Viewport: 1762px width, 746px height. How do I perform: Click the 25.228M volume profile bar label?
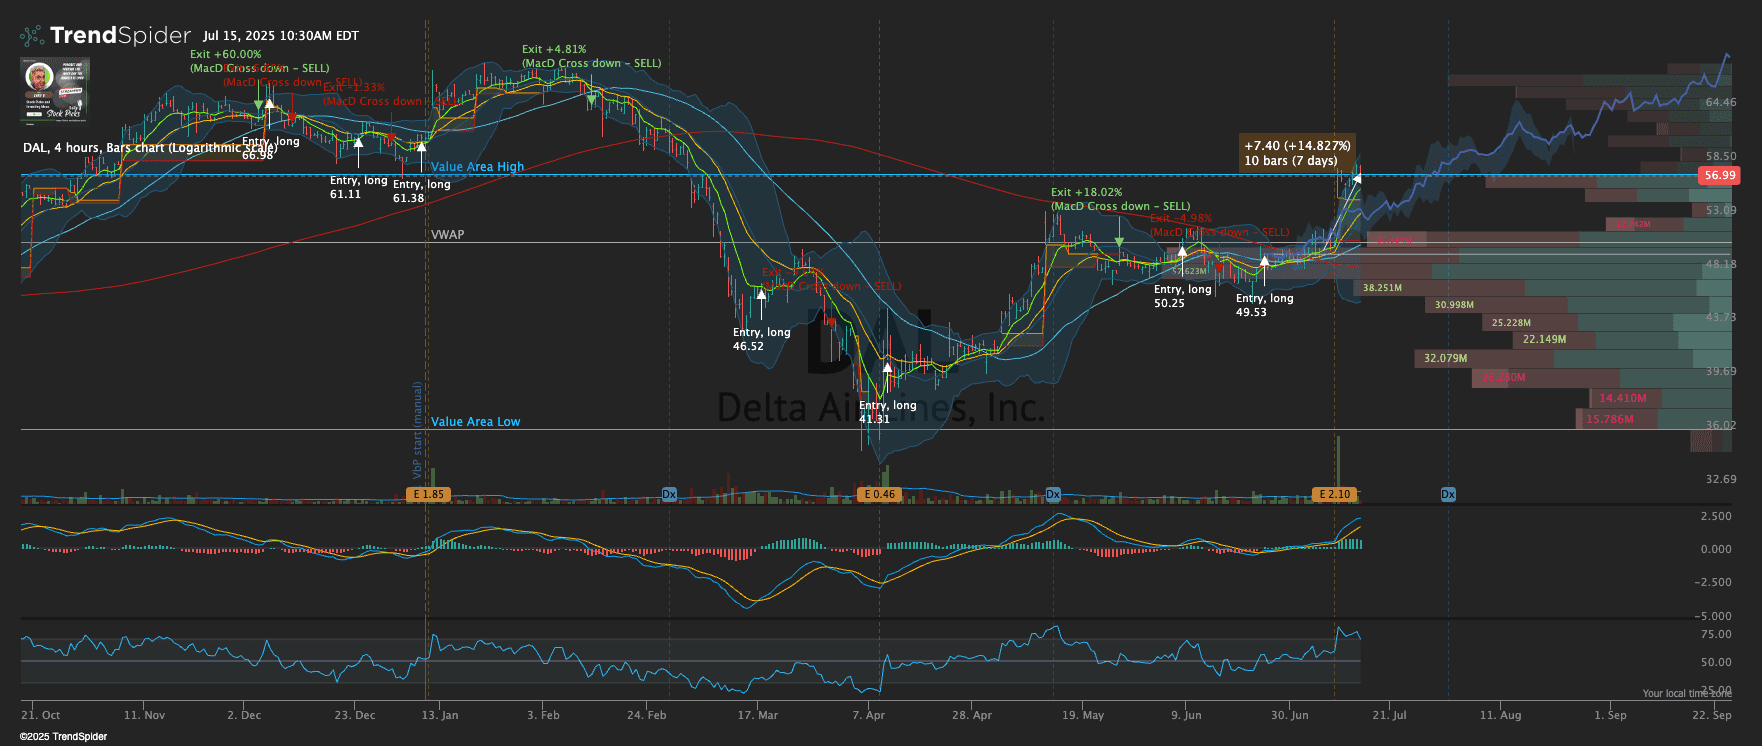(x=1511, y=323)
